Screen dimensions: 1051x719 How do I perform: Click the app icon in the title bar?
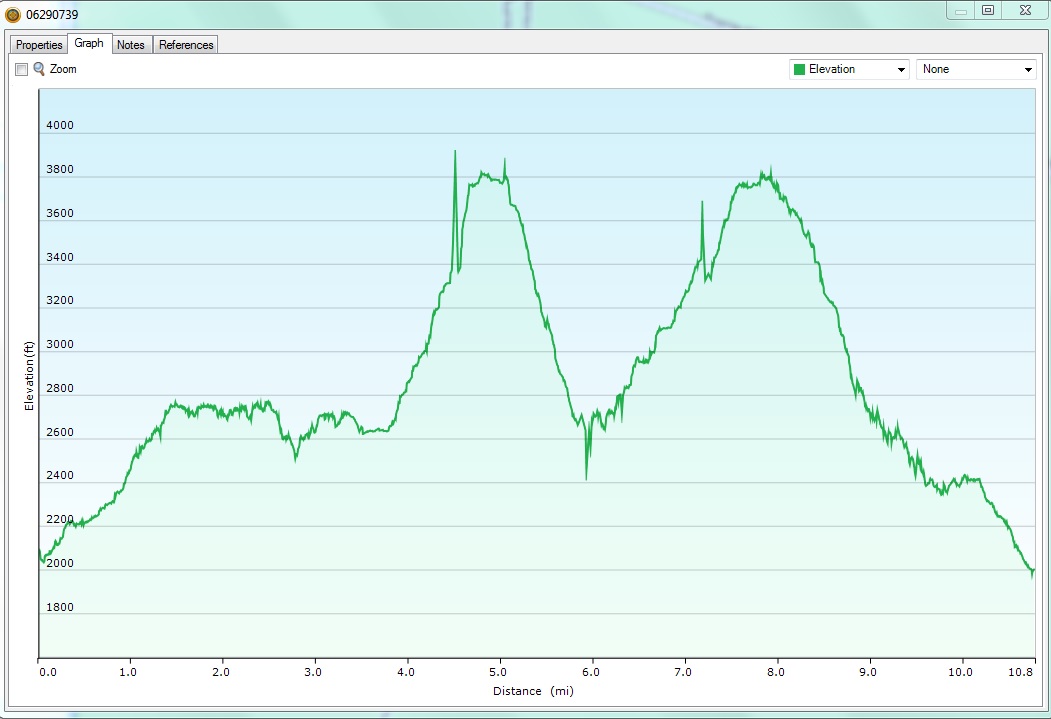click(x=13, y=15)
